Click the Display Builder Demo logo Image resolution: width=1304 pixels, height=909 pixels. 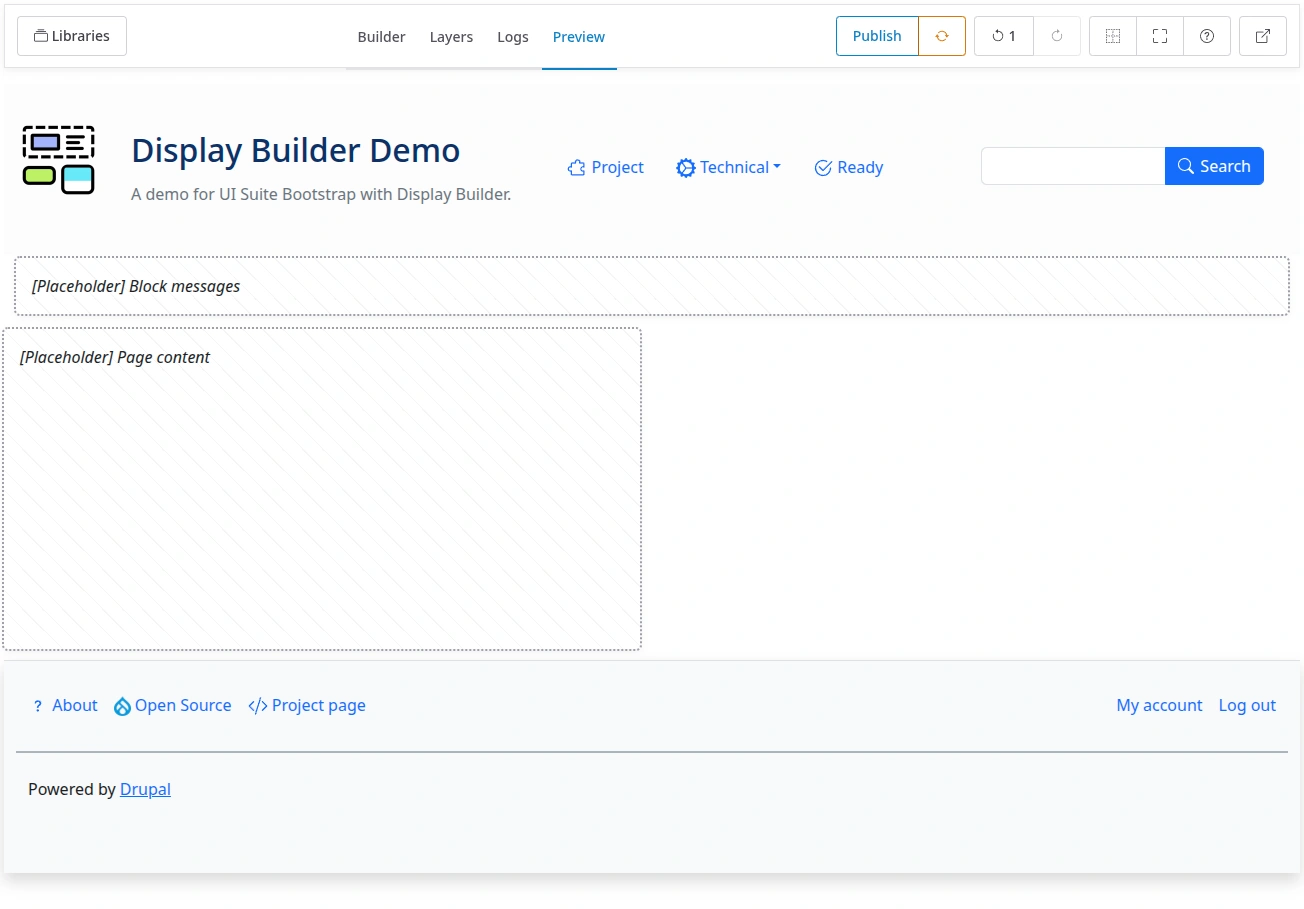[x=58, y=160]
